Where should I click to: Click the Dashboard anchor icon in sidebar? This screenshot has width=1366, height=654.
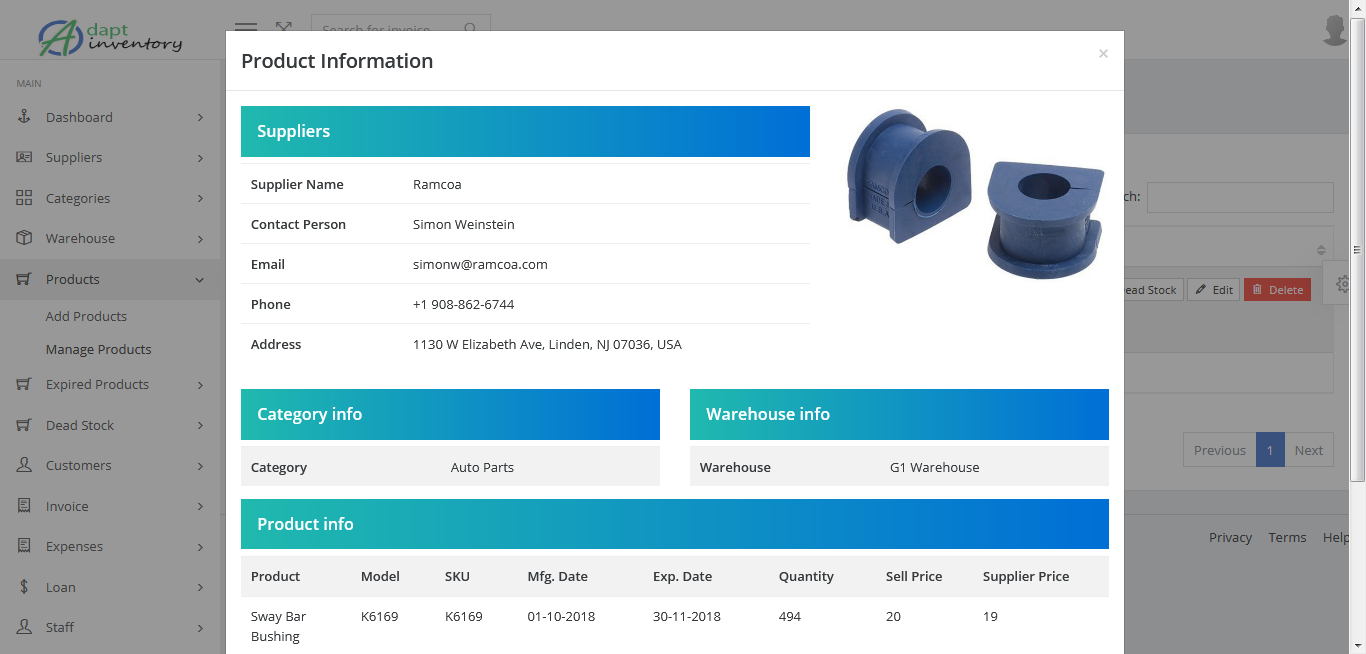24,117
